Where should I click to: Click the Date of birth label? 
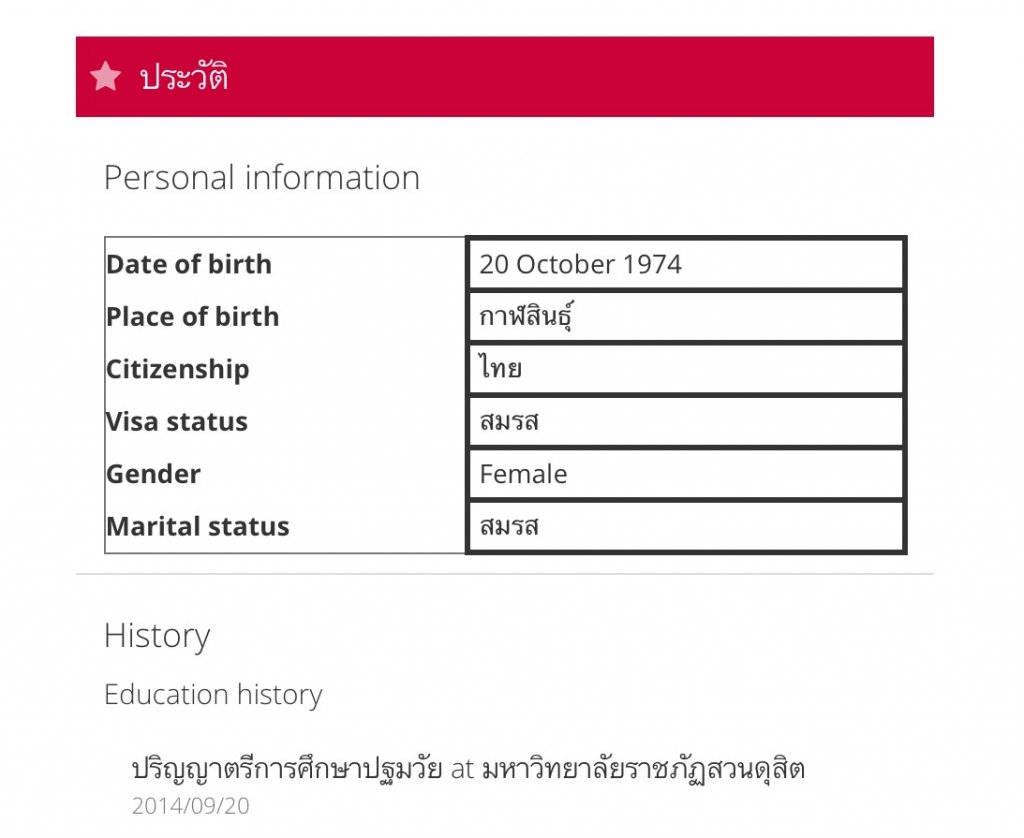pyautogui.click(x=189, y=265)
